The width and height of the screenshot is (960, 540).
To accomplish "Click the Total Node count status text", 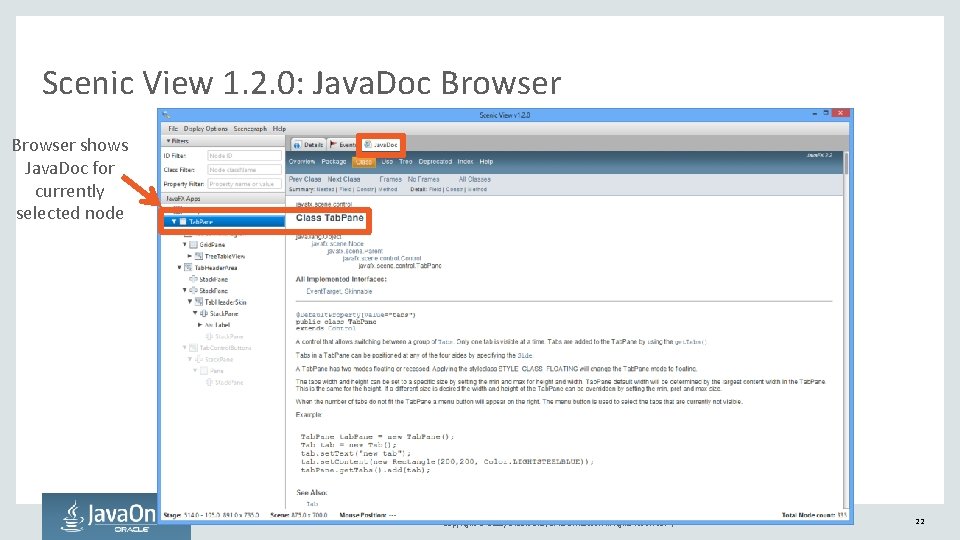I will (x=814, y=516).
